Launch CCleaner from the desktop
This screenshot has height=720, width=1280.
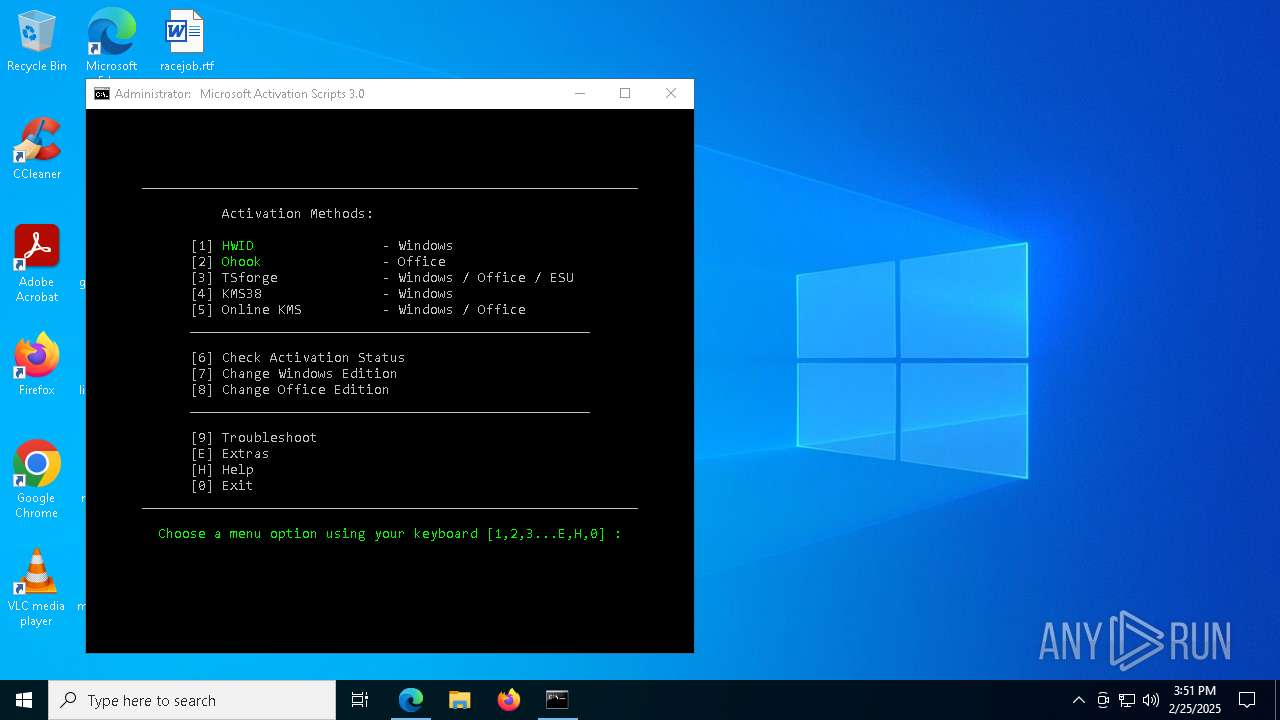coord(37,150)
